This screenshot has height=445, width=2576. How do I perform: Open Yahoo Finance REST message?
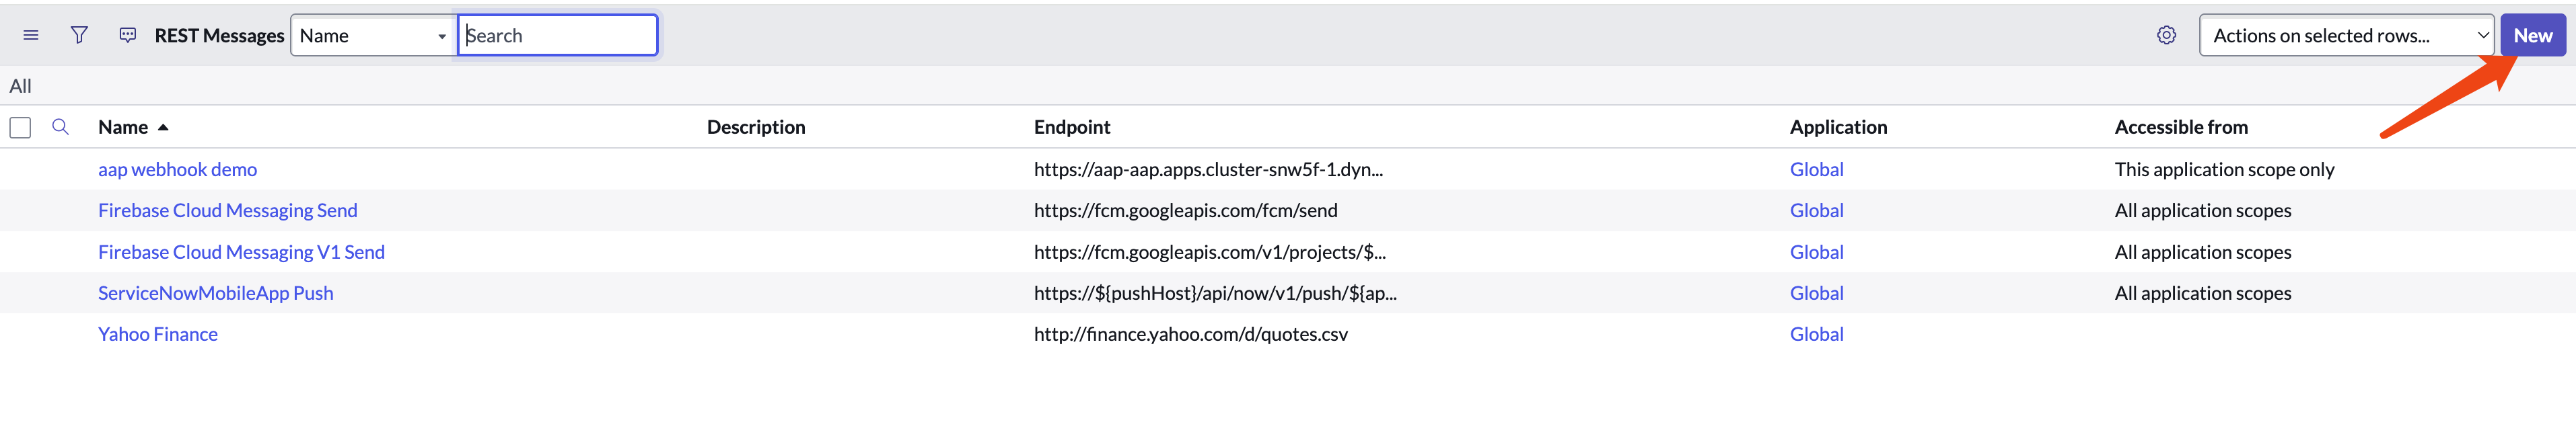click(x=157, y=334)
